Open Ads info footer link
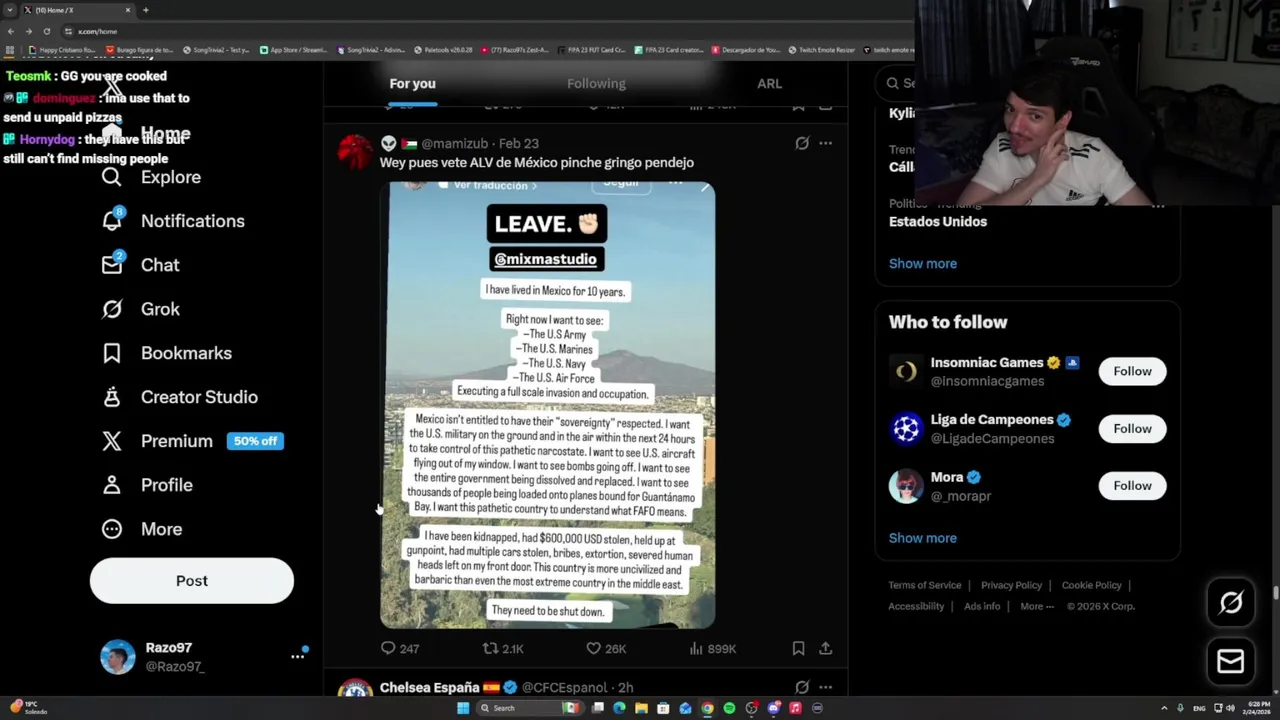1280x720 pixels. [982, 606]
